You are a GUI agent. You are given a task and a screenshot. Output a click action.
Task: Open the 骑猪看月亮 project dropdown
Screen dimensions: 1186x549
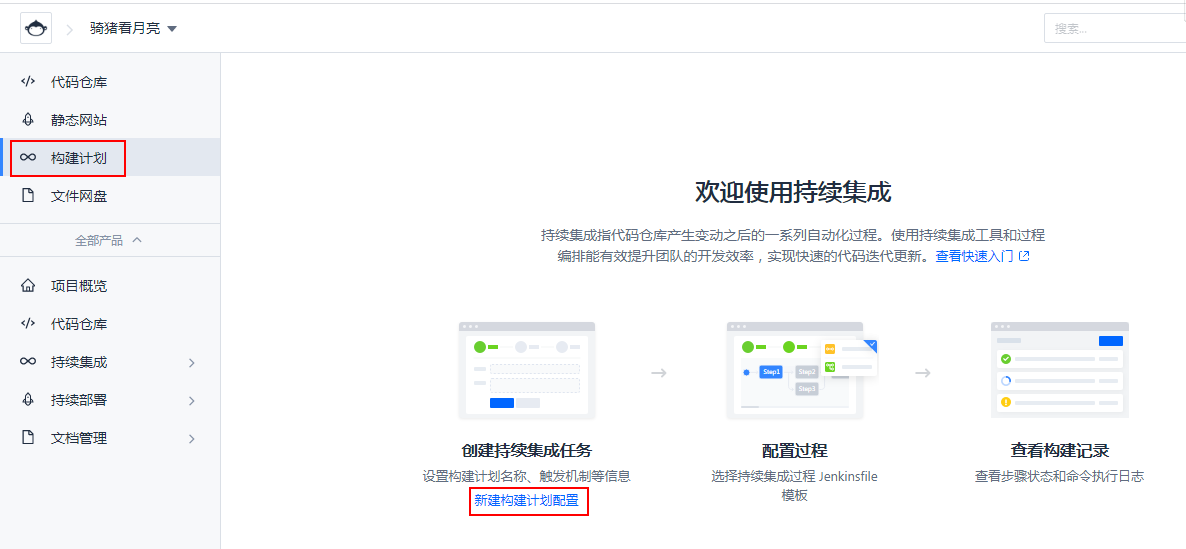click(133, 29)
